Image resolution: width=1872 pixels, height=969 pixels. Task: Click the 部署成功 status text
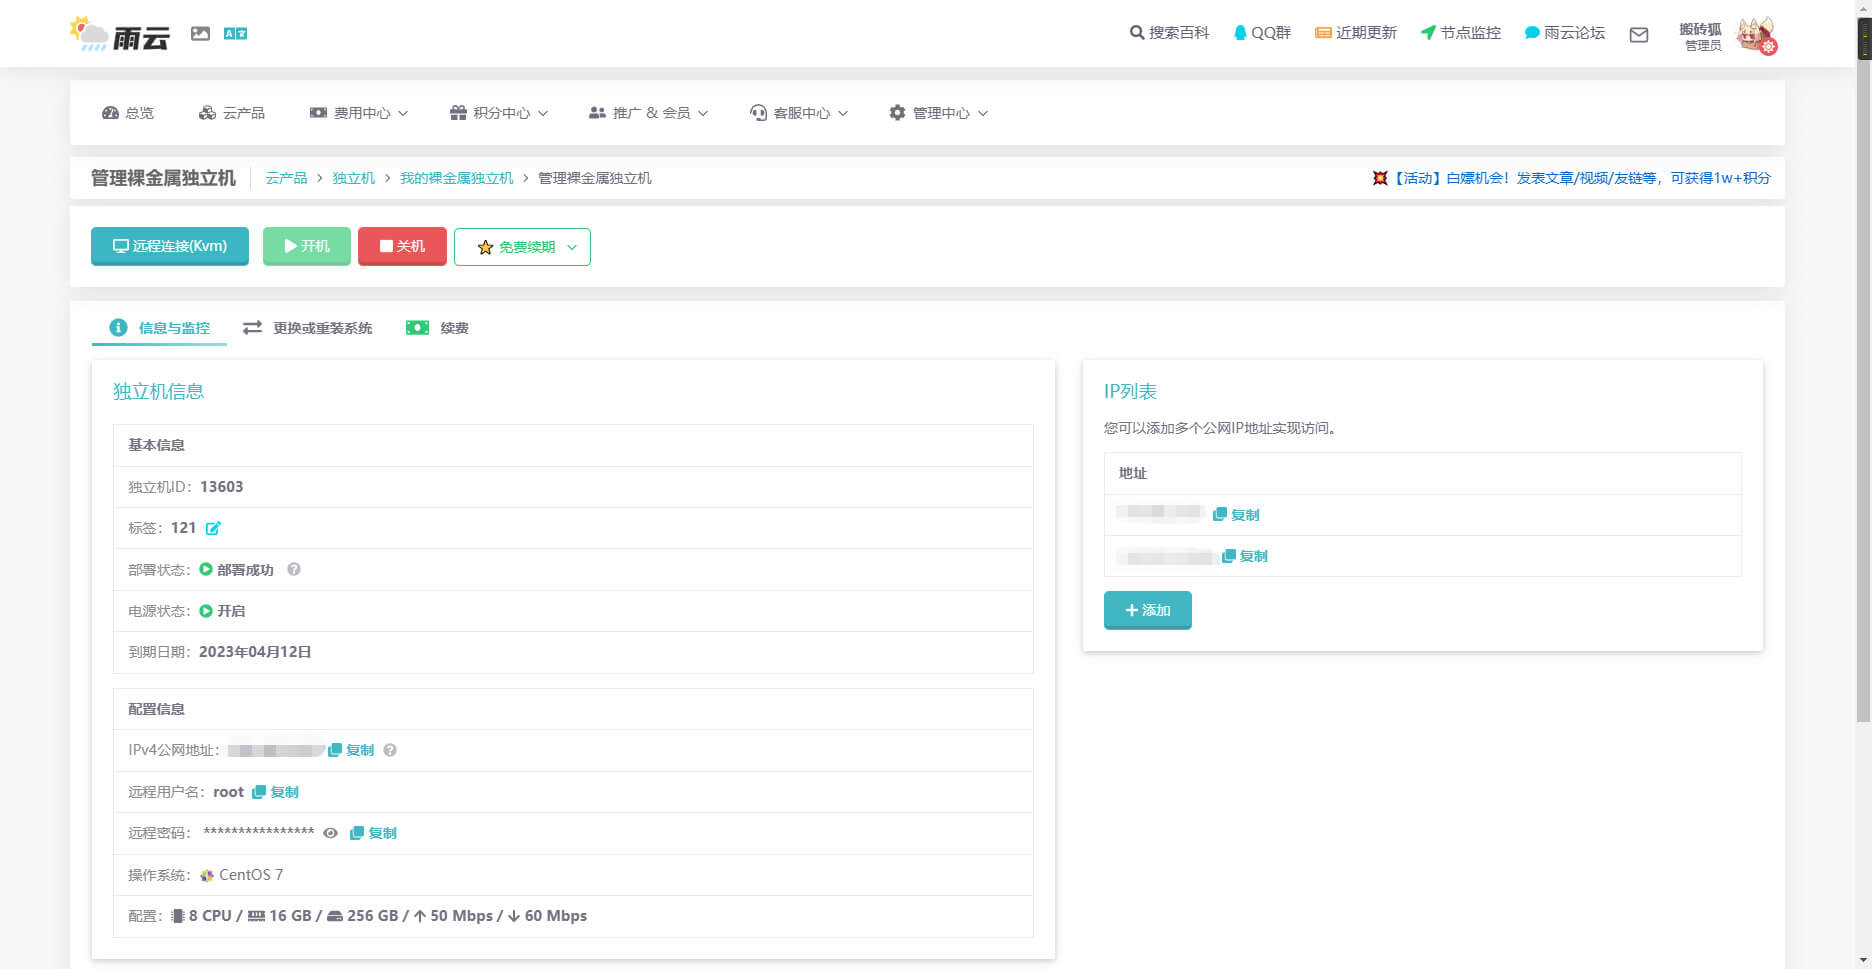tap(245, 570)
